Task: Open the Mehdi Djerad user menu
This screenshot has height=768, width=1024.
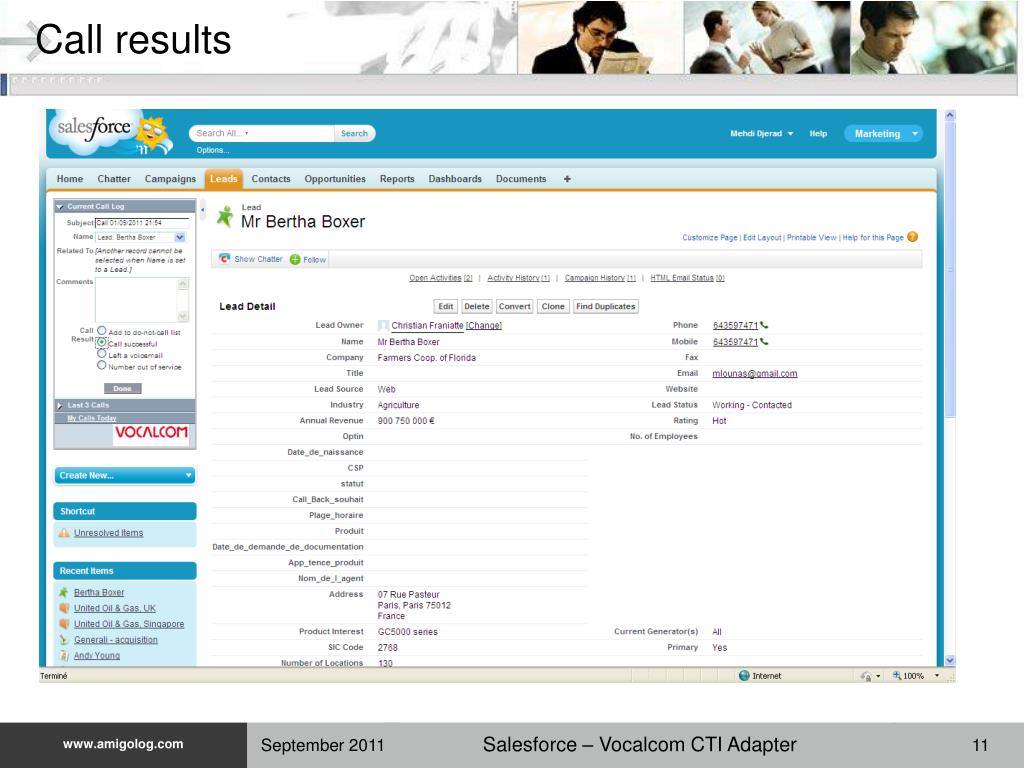Action: tap(761, 133)
